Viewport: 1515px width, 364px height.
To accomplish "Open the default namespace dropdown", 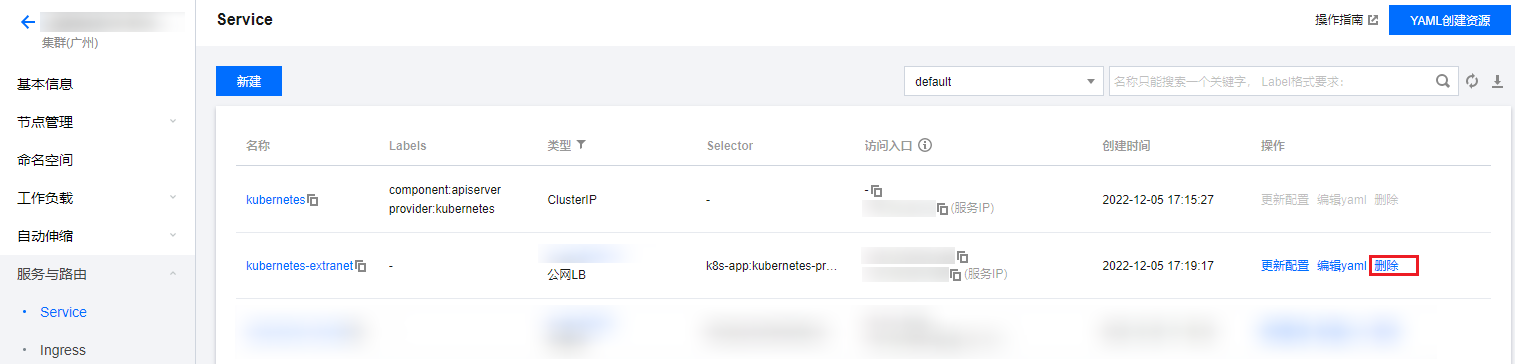I will (1003, 81).
